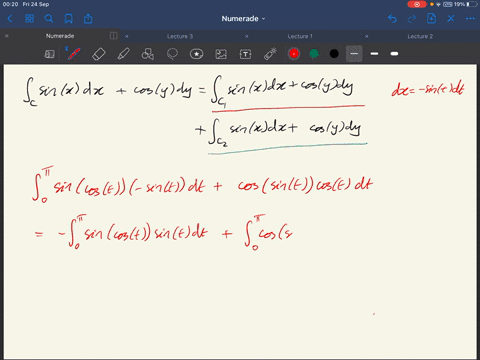Switch to the Lecture 2 tab

(x=420, y=36)
